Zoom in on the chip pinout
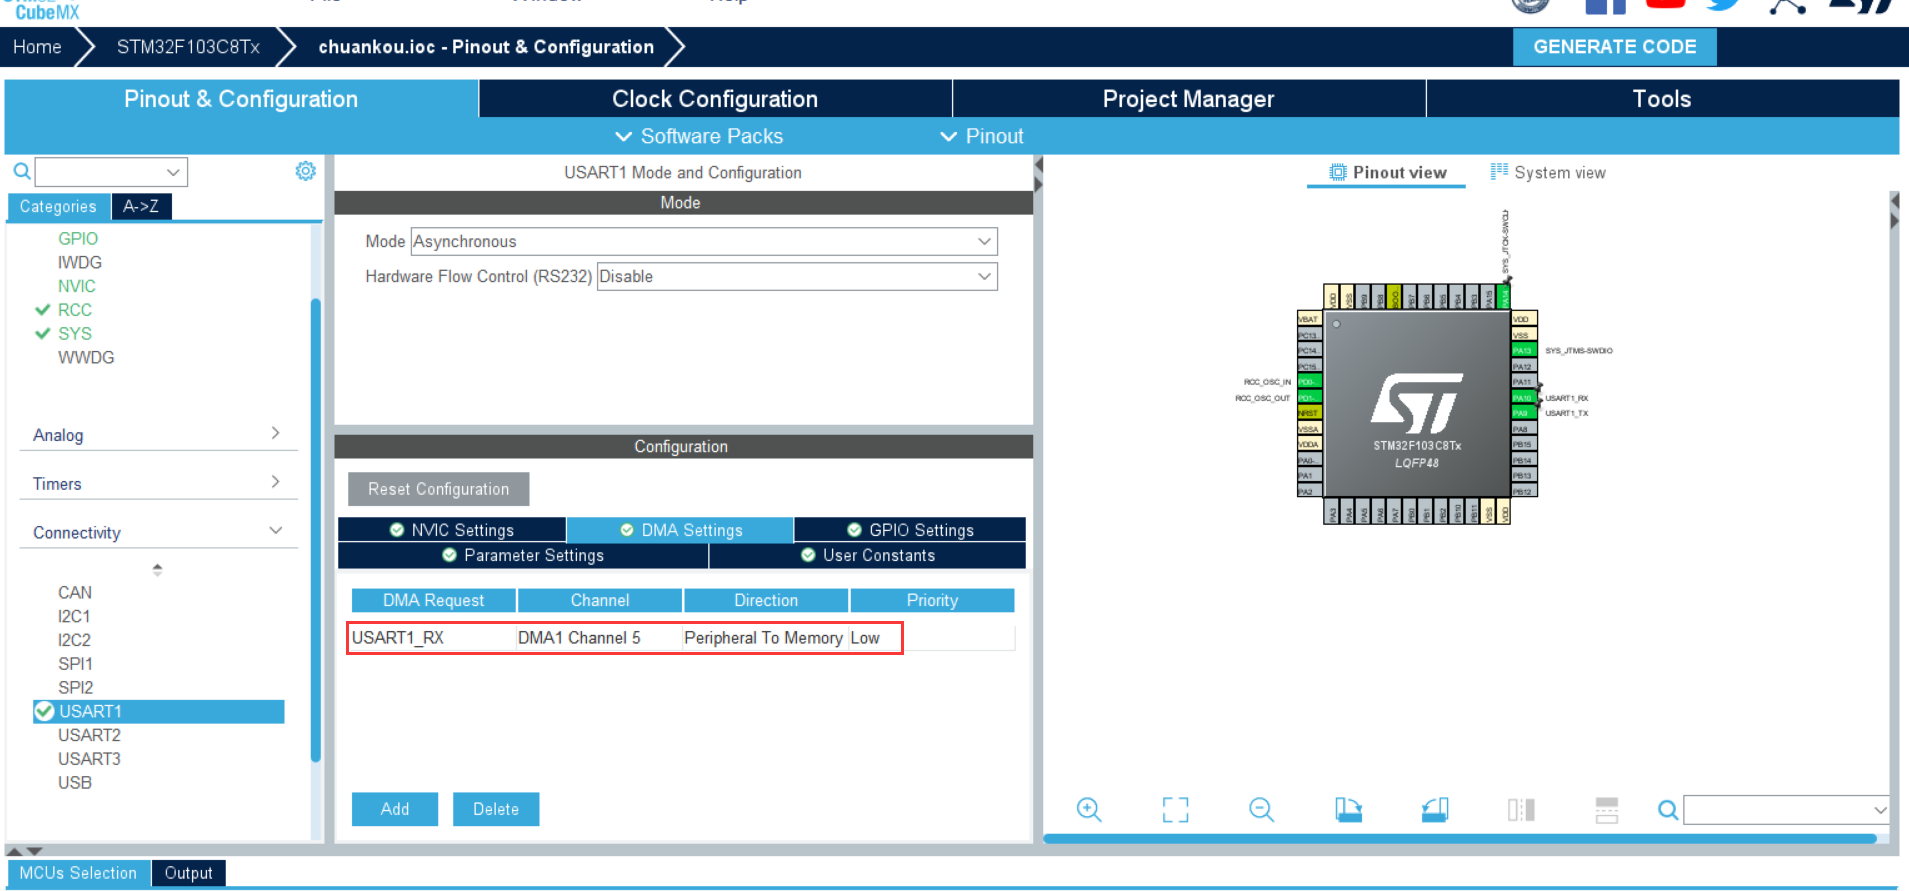The height and width of the screenshot is (891, 1909). point(1089,809)
